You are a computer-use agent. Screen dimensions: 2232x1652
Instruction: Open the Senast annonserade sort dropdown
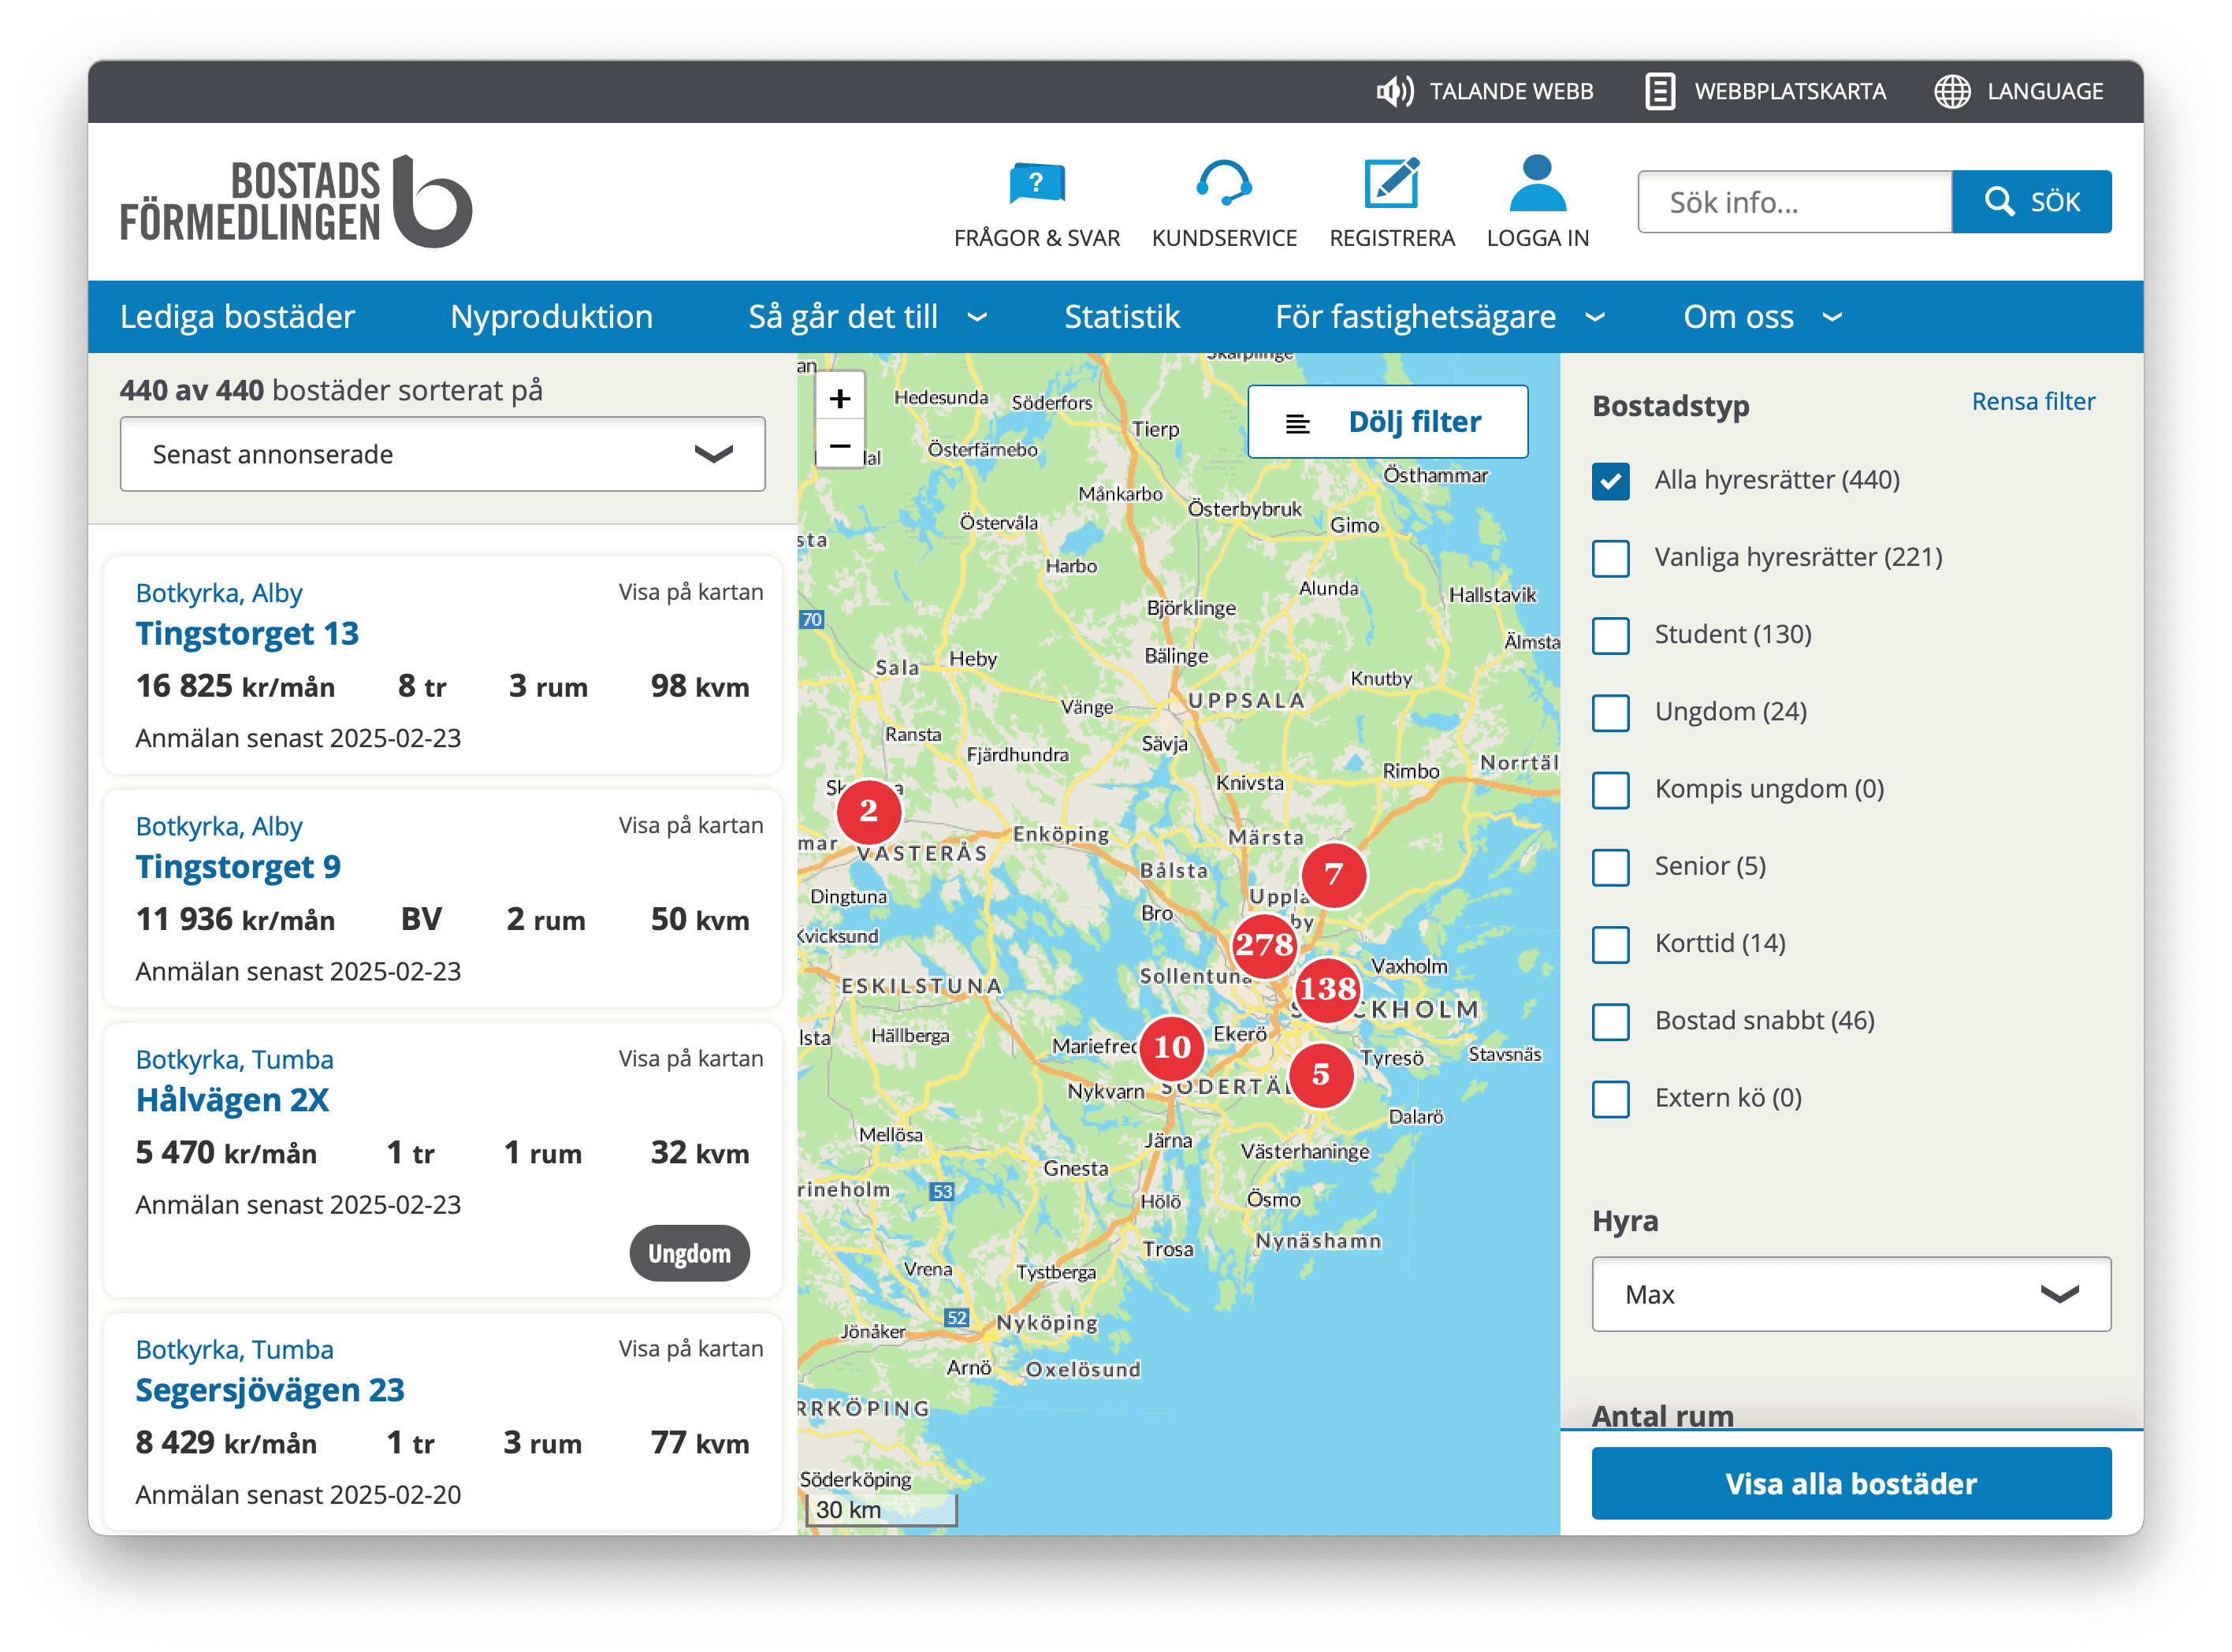tap(442, 454)
